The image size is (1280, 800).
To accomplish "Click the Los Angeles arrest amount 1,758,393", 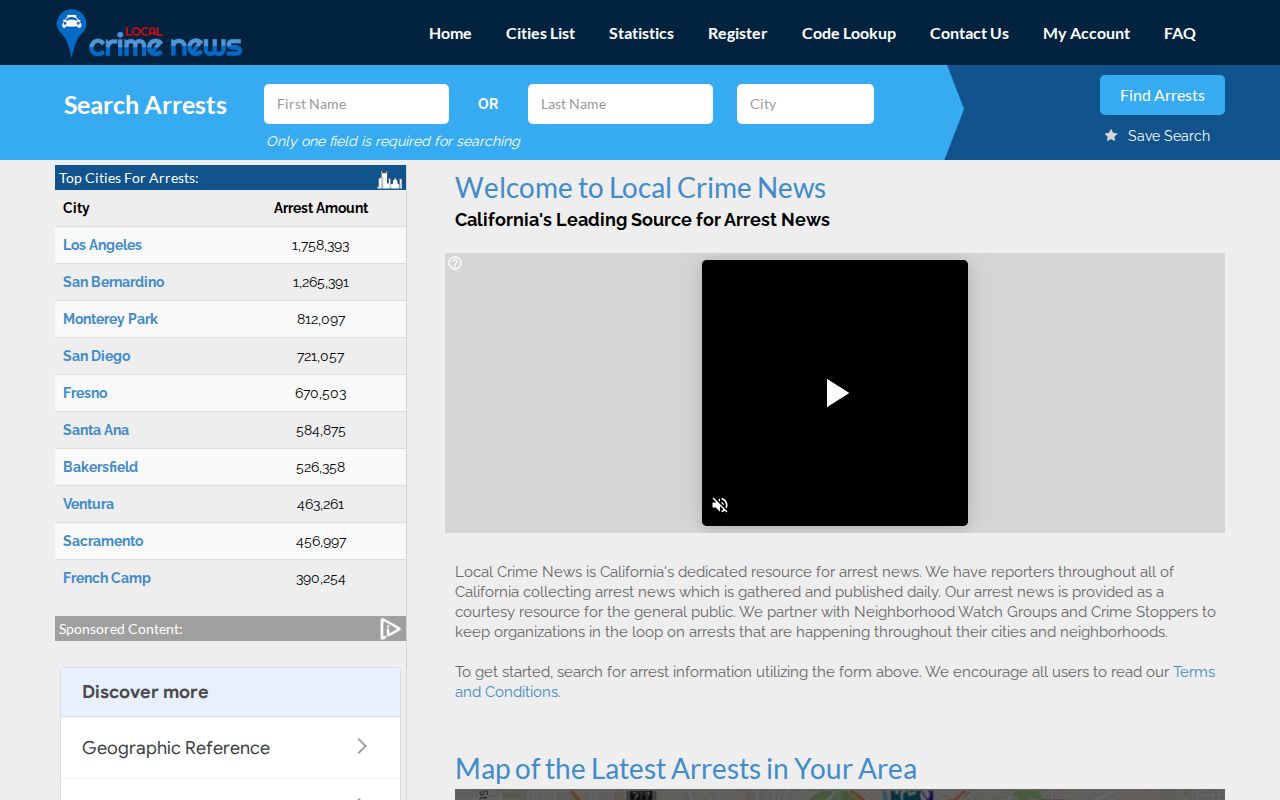I will click(x=321, y=245).
